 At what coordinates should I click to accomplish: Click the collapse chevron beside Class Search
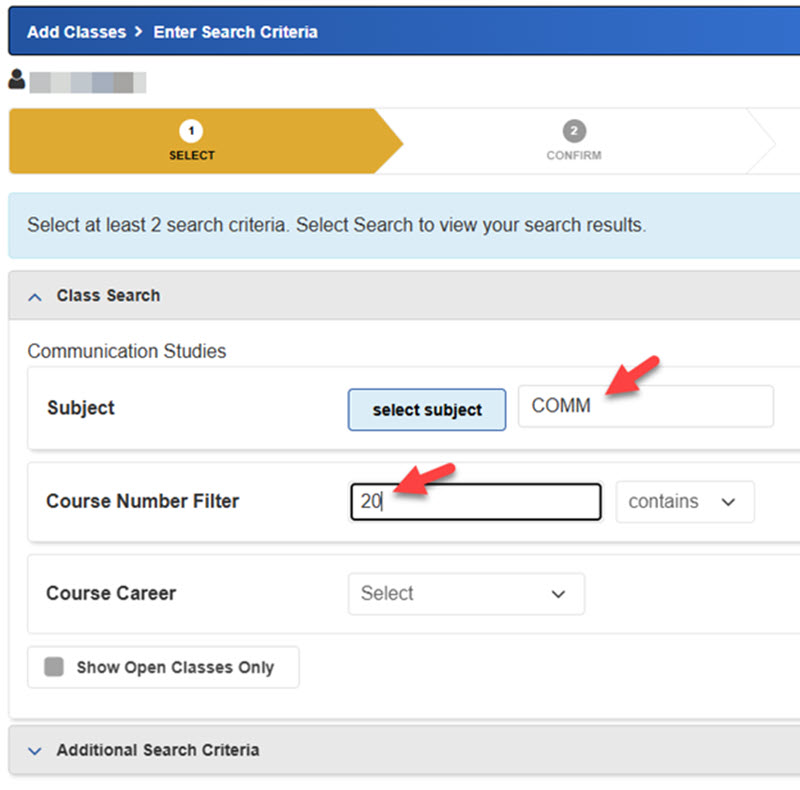coord(35,295)
